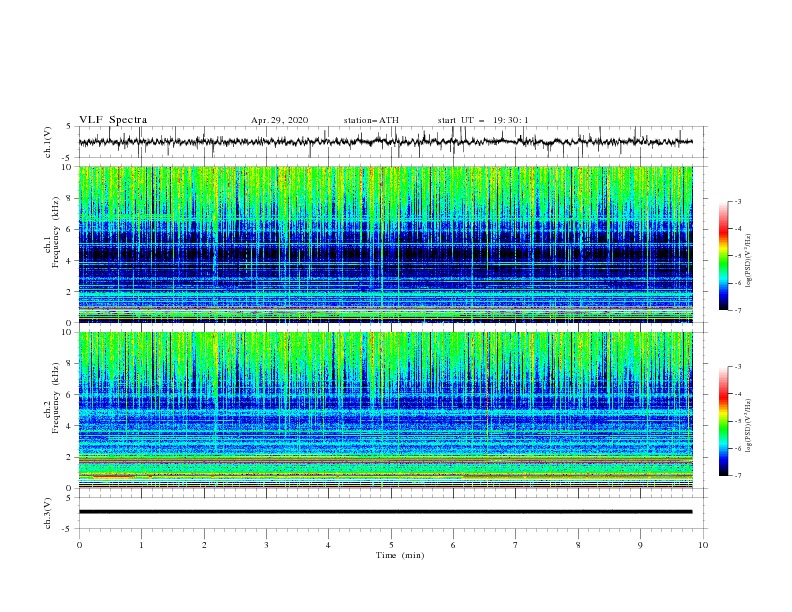Pick the ch.1 spectrogram color bar

(723, 256)
